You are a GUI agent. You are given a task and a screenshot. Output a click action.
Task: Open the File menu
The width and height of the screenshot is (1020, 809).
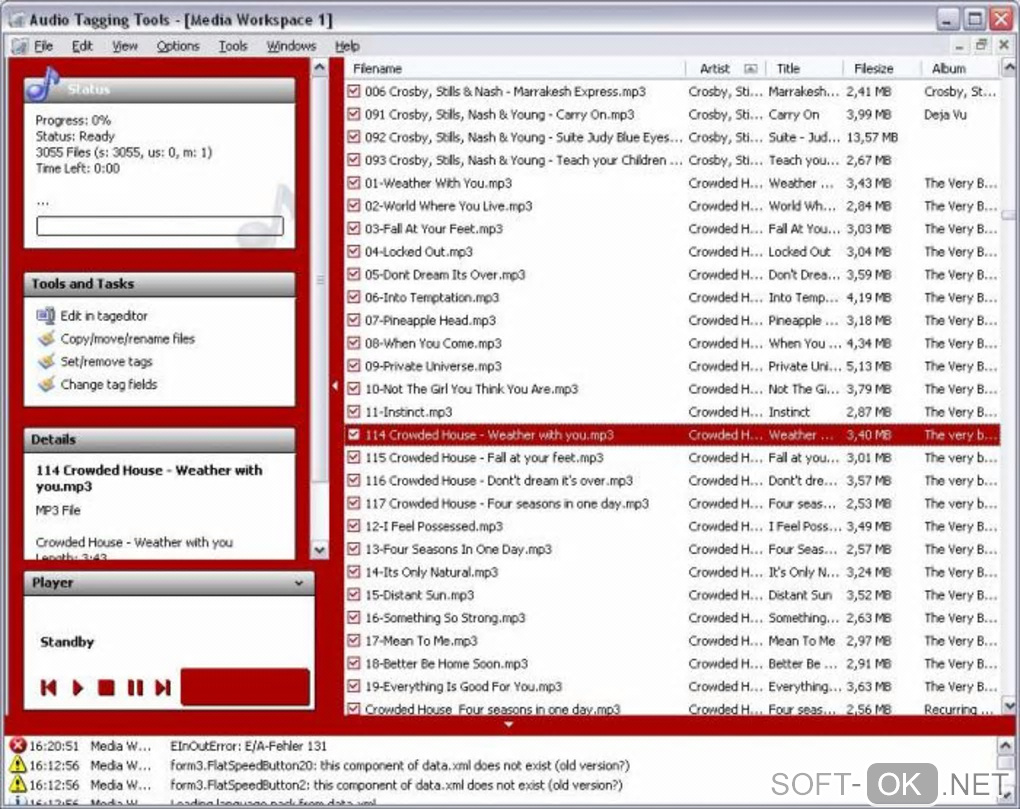coord(44,46)
